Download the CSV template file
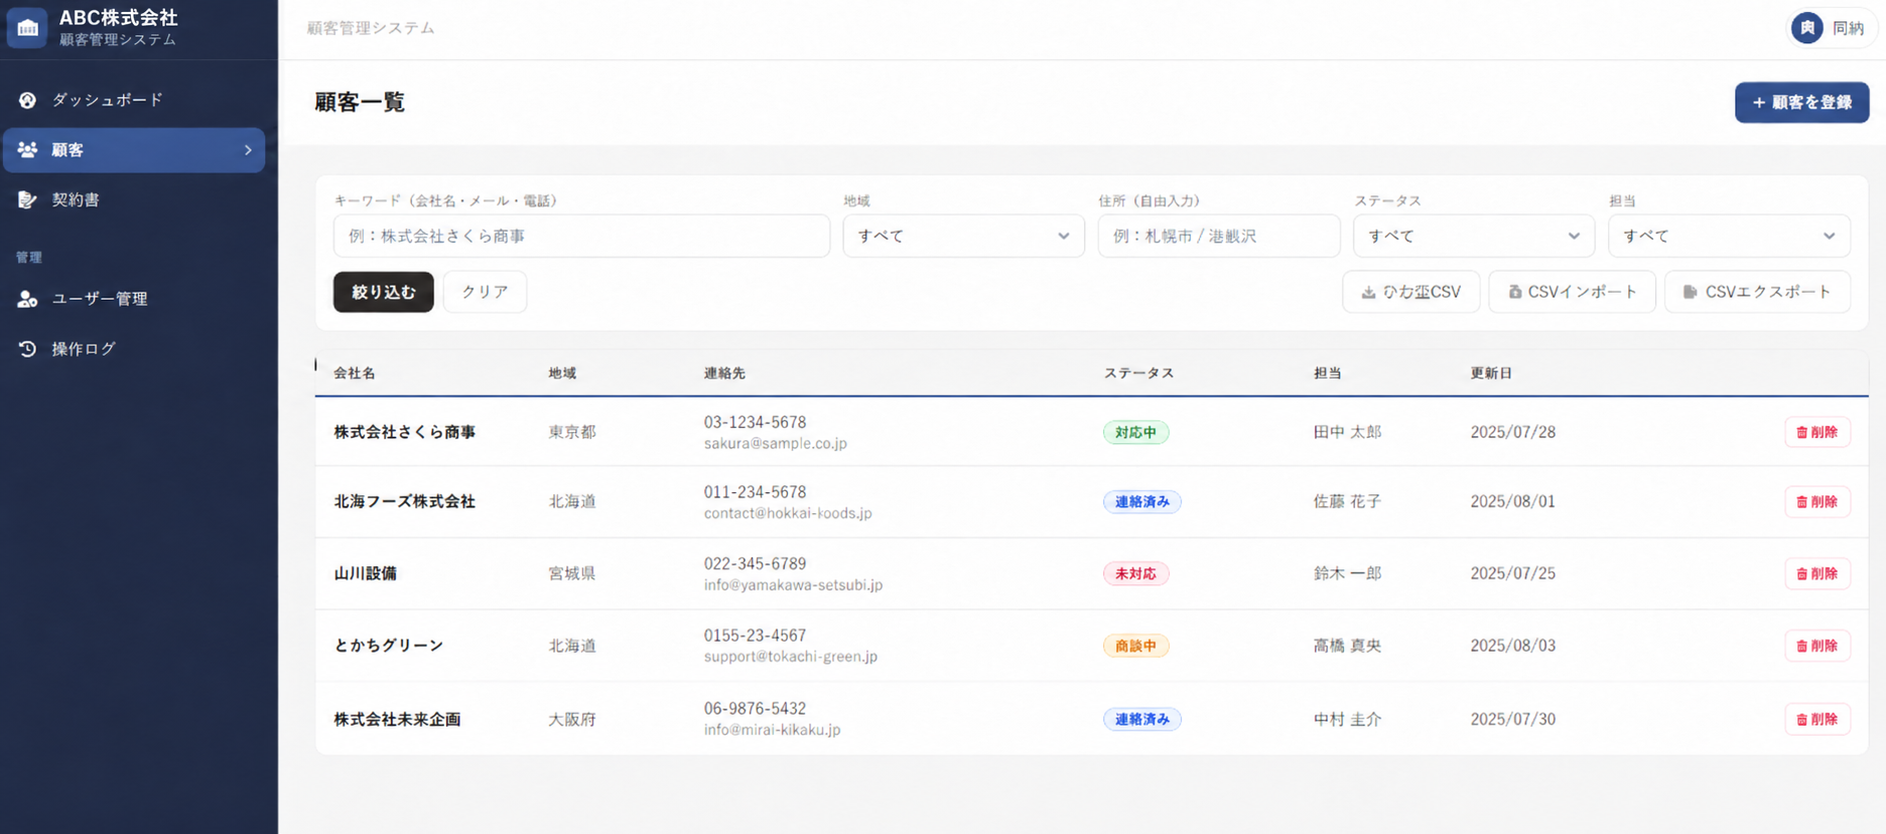 tap(1411, 292)
